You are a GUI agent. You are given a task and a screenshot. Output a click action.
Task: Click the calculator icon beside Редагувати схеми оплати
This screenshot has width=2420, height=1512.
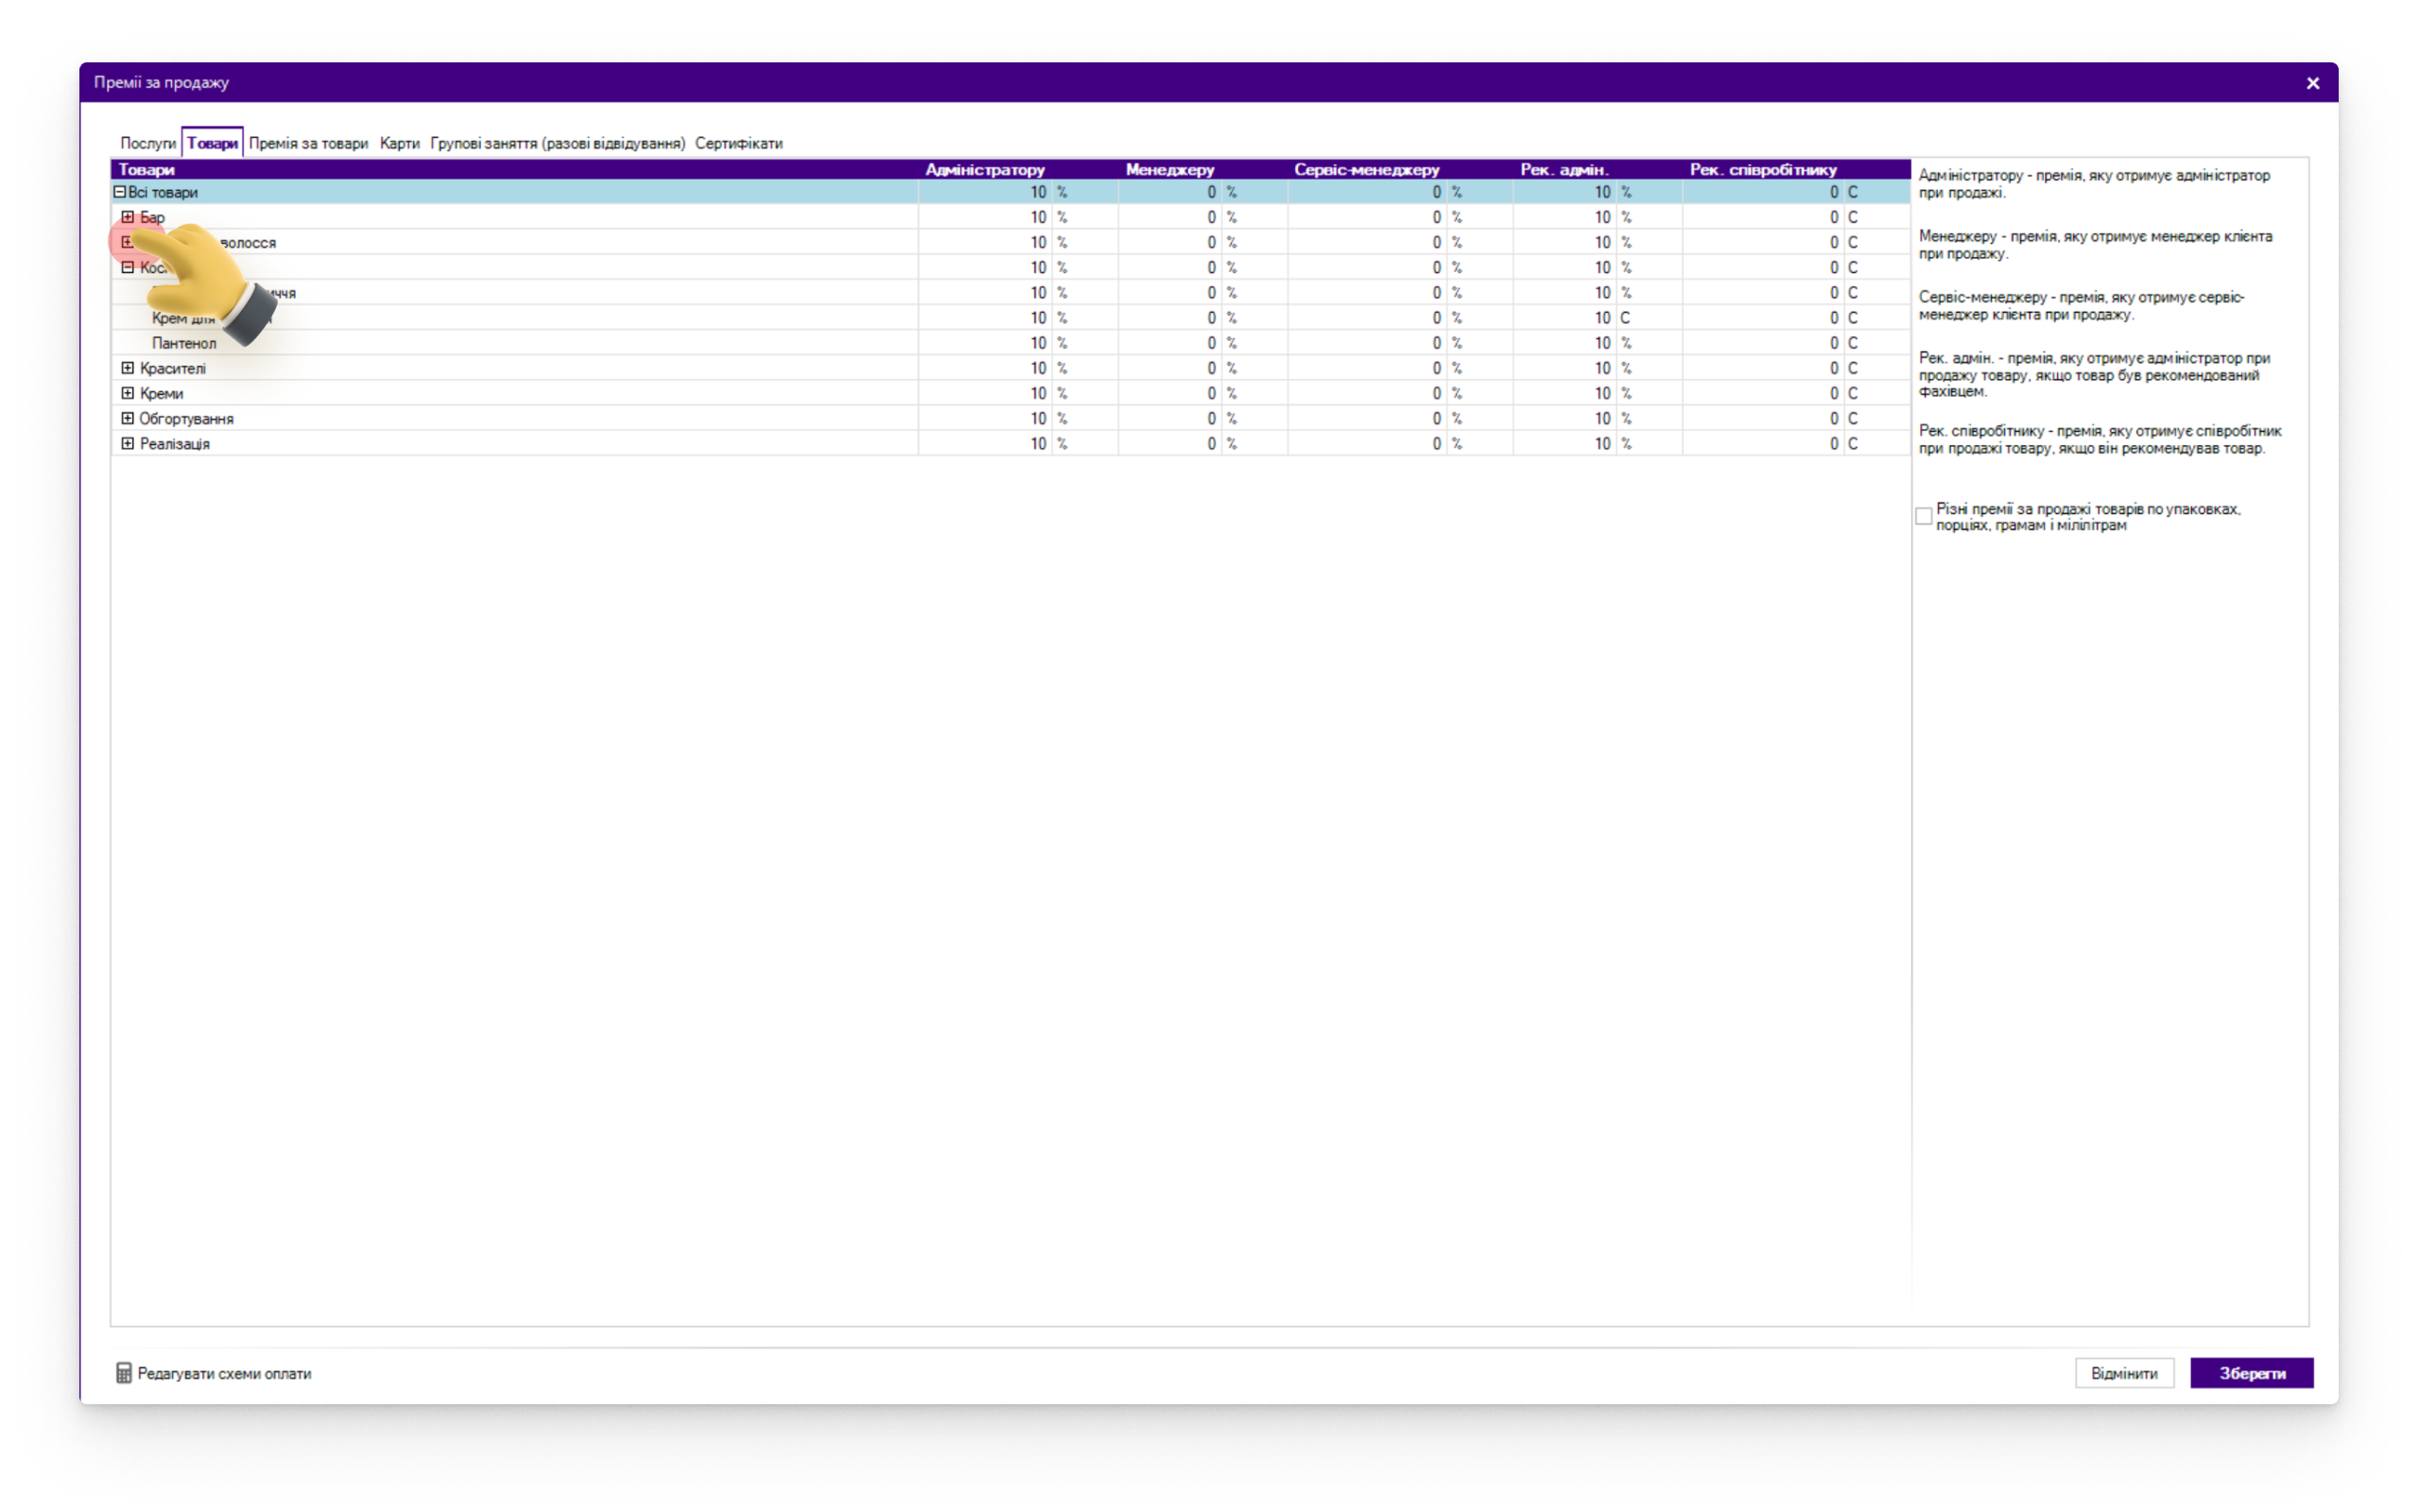pos(124,1373)
